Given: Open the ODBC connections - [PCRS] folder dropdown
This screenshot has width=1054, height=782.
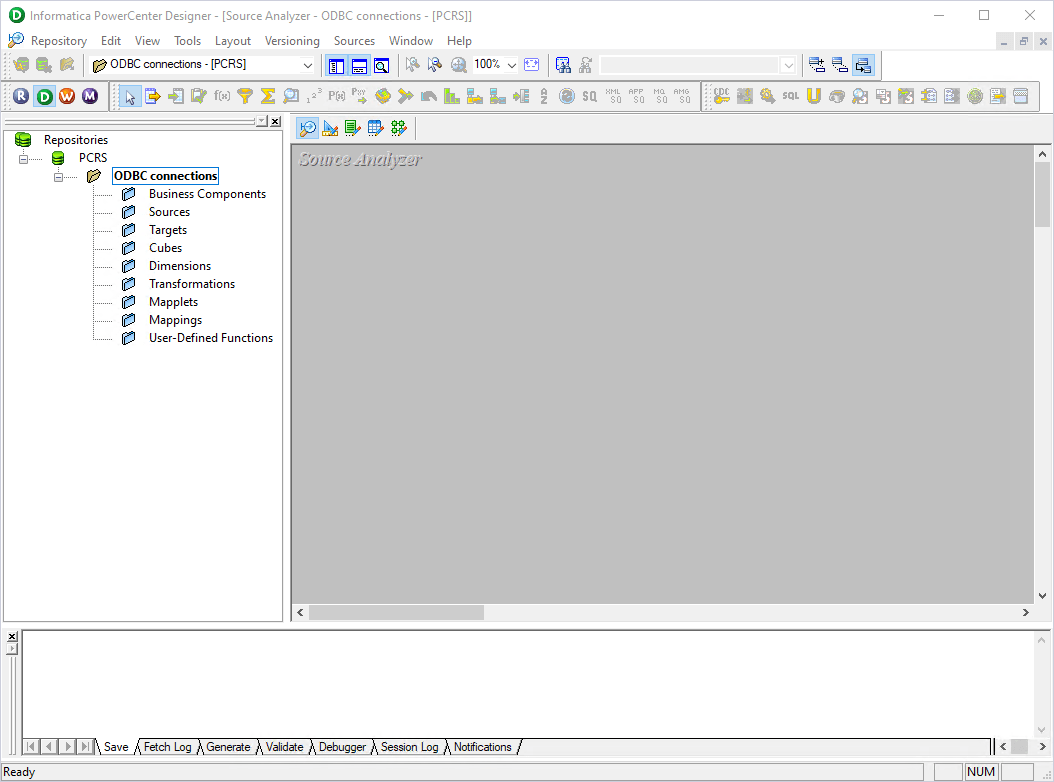Looking at the screenshot, I should coord(307,65).
